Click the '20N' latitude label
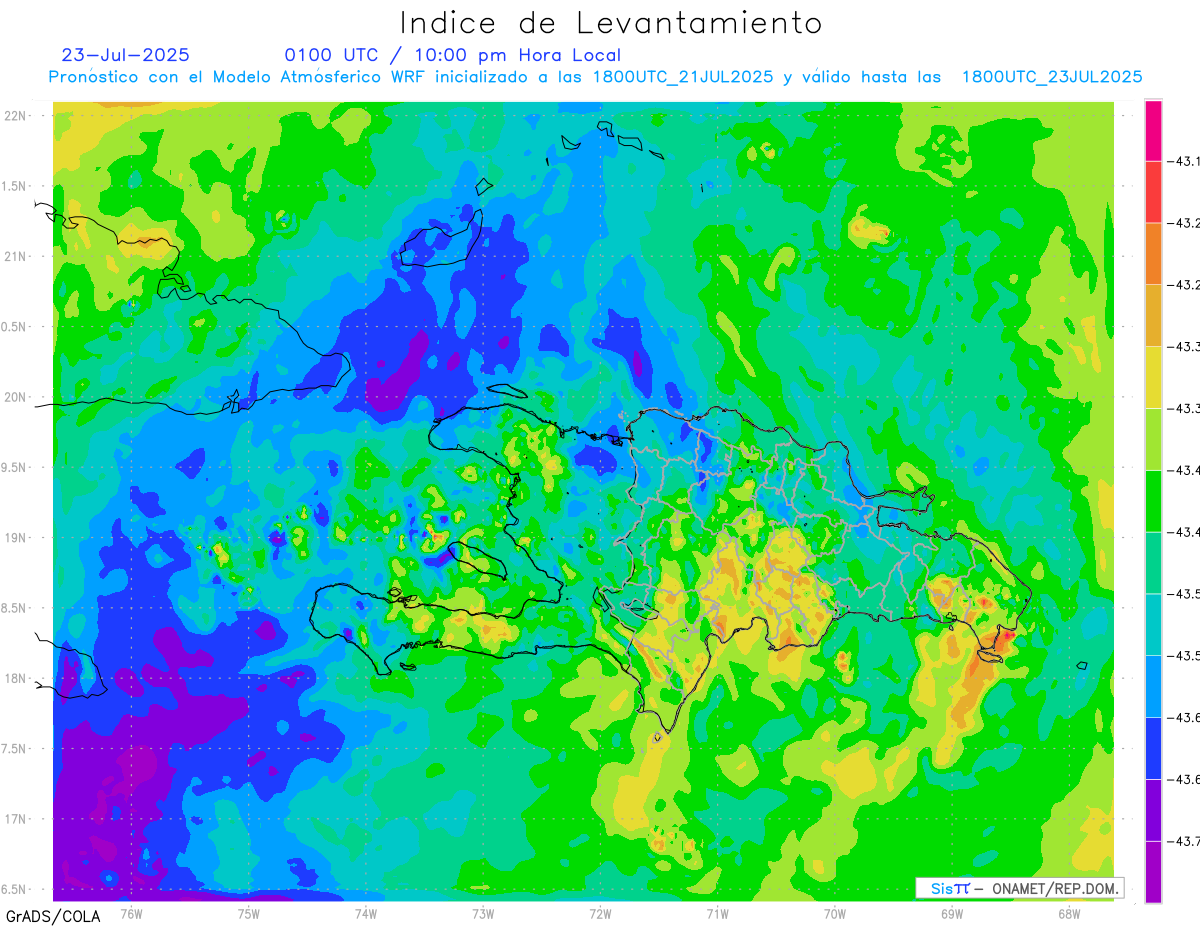 (x=15, y=397)
